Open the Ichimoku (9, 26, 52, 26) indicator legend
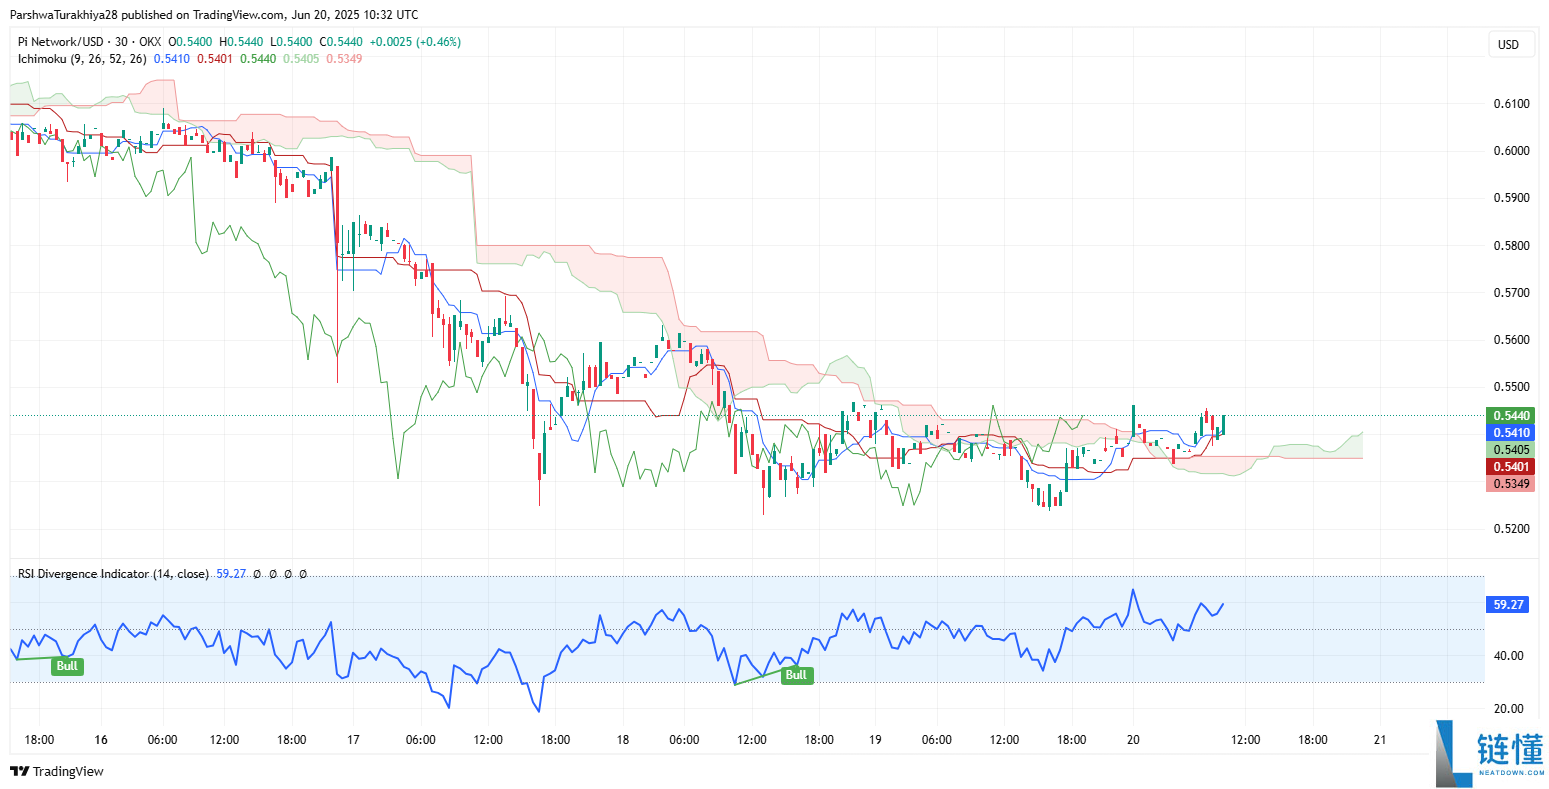Image resolution: width=1549 pixels, height=789 pixels. pyautogui.click(x=82, y=59)
